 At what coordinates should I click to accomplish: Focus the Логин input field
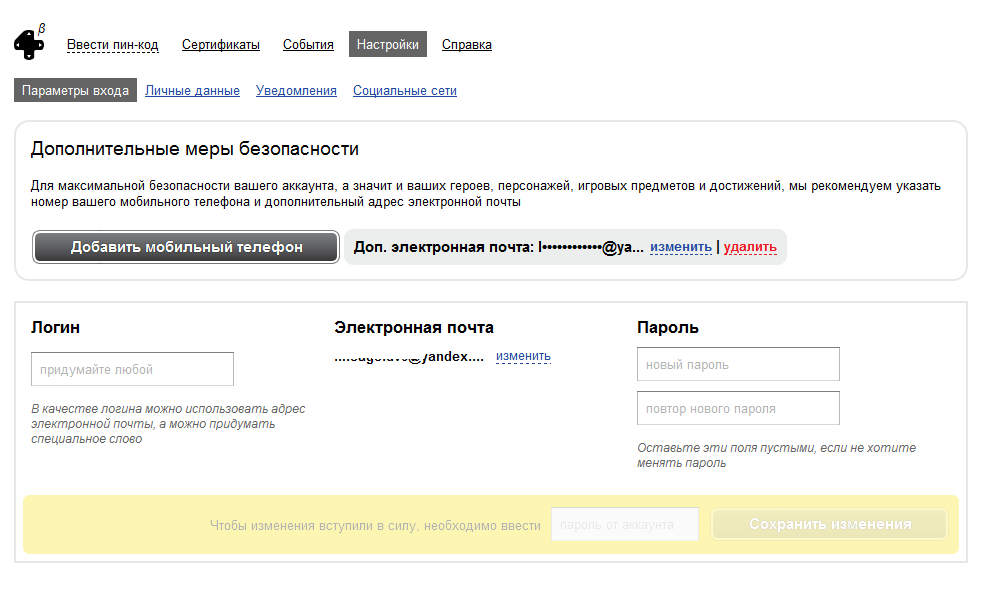tap(133, 369)
